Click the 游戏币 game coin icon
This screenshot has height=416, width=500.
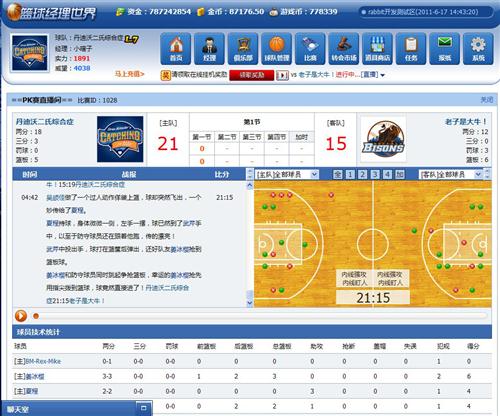tap(274, 12)
